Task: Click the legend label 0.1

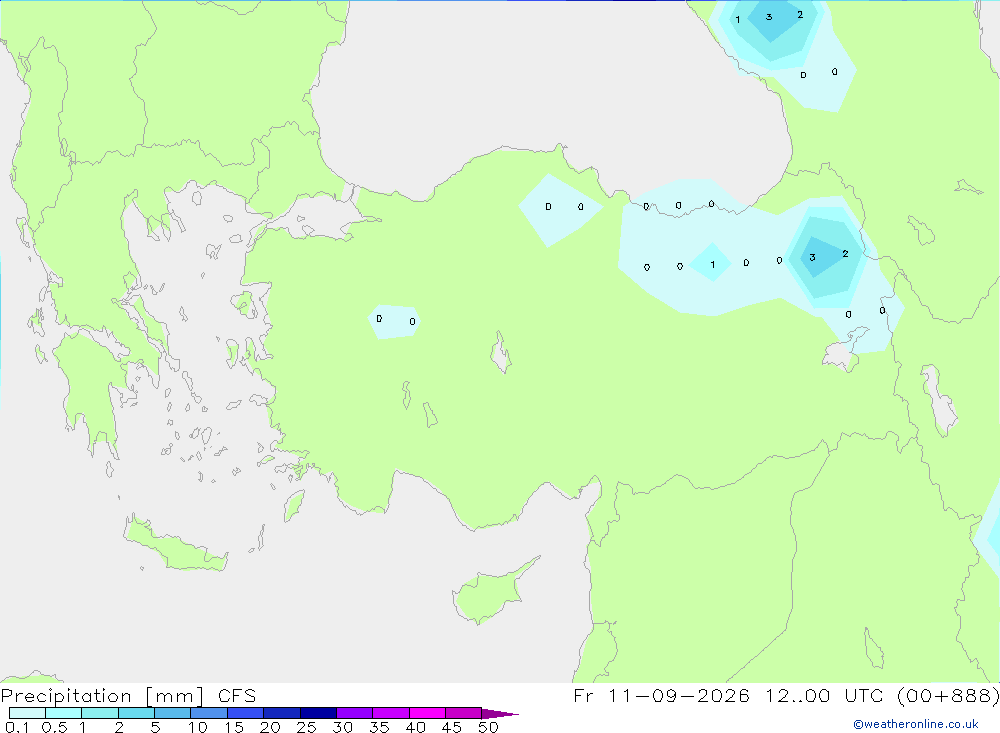Action: pyautogui.click(x=17, y=727)
